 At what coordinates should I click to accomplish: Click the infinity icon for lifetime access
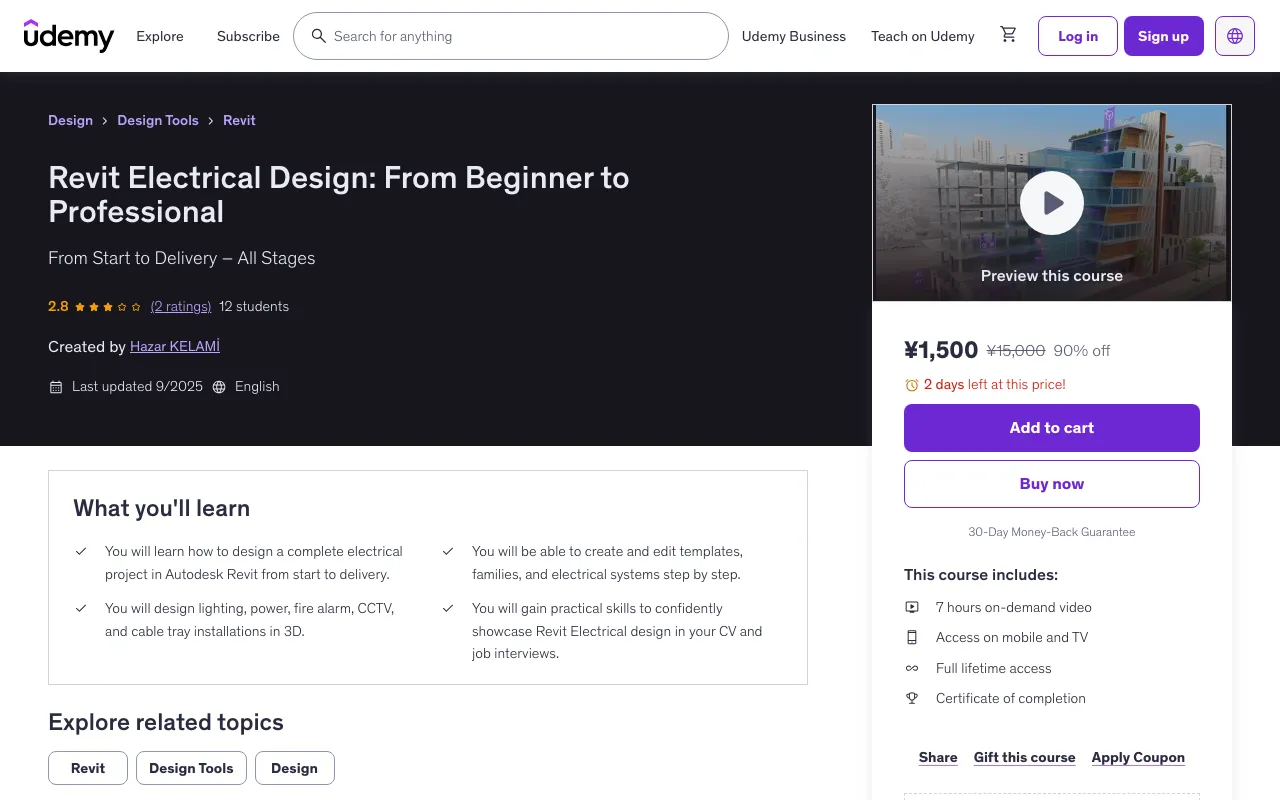(911, 668)
